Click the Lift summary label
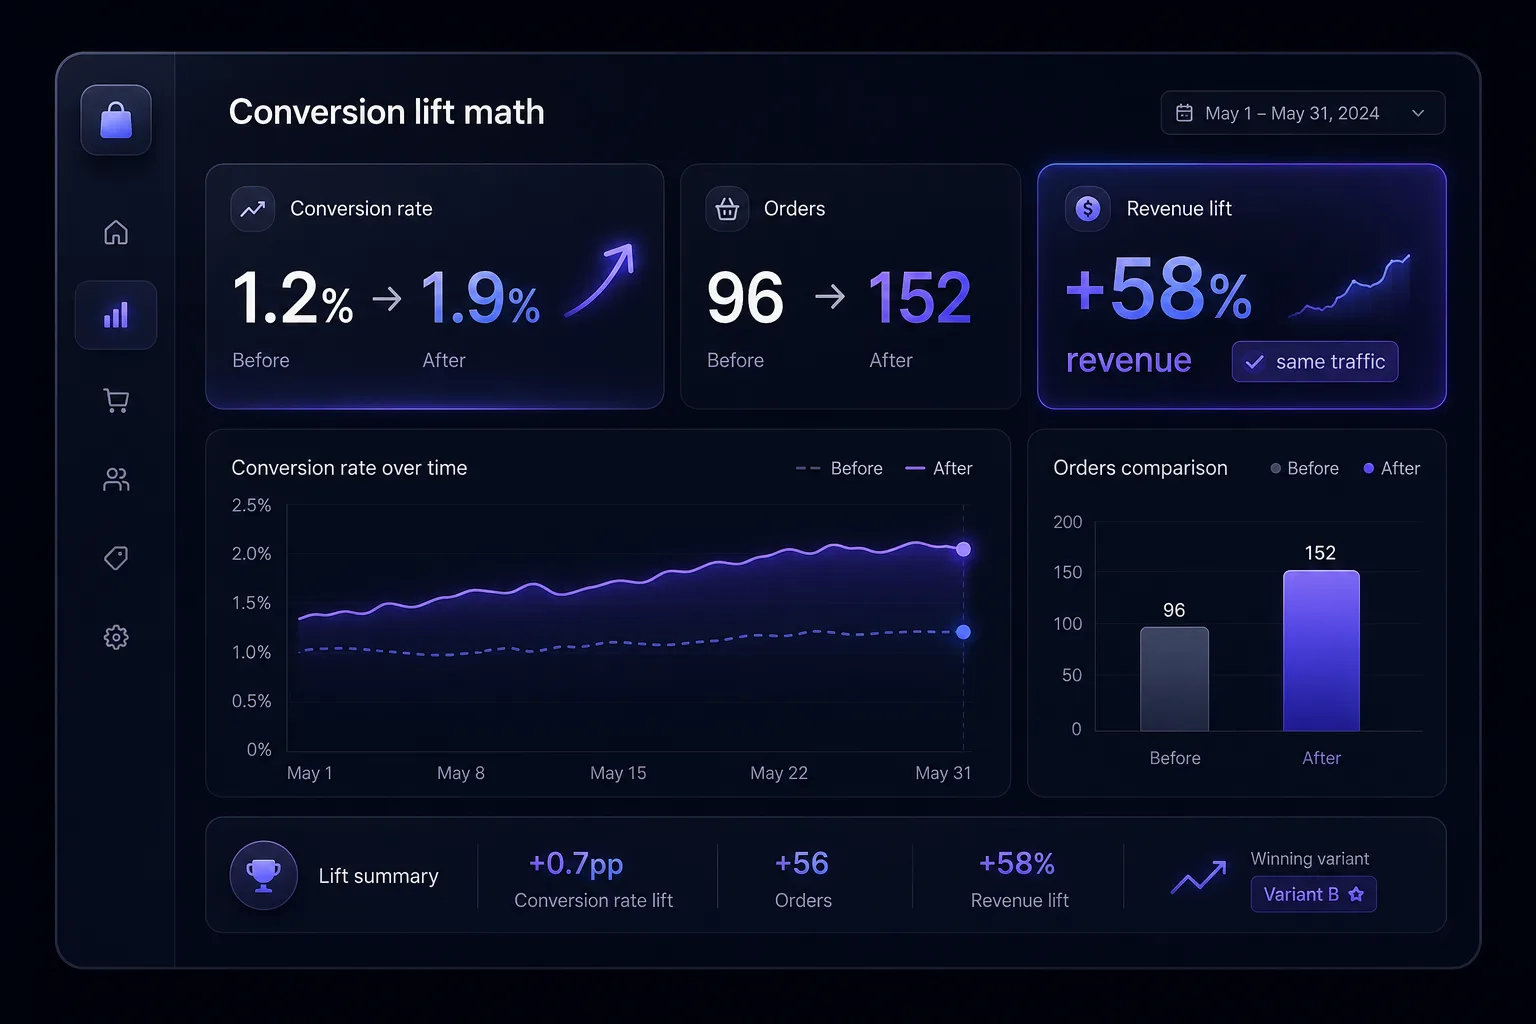 pyautogui.click(x=378, y=876)
